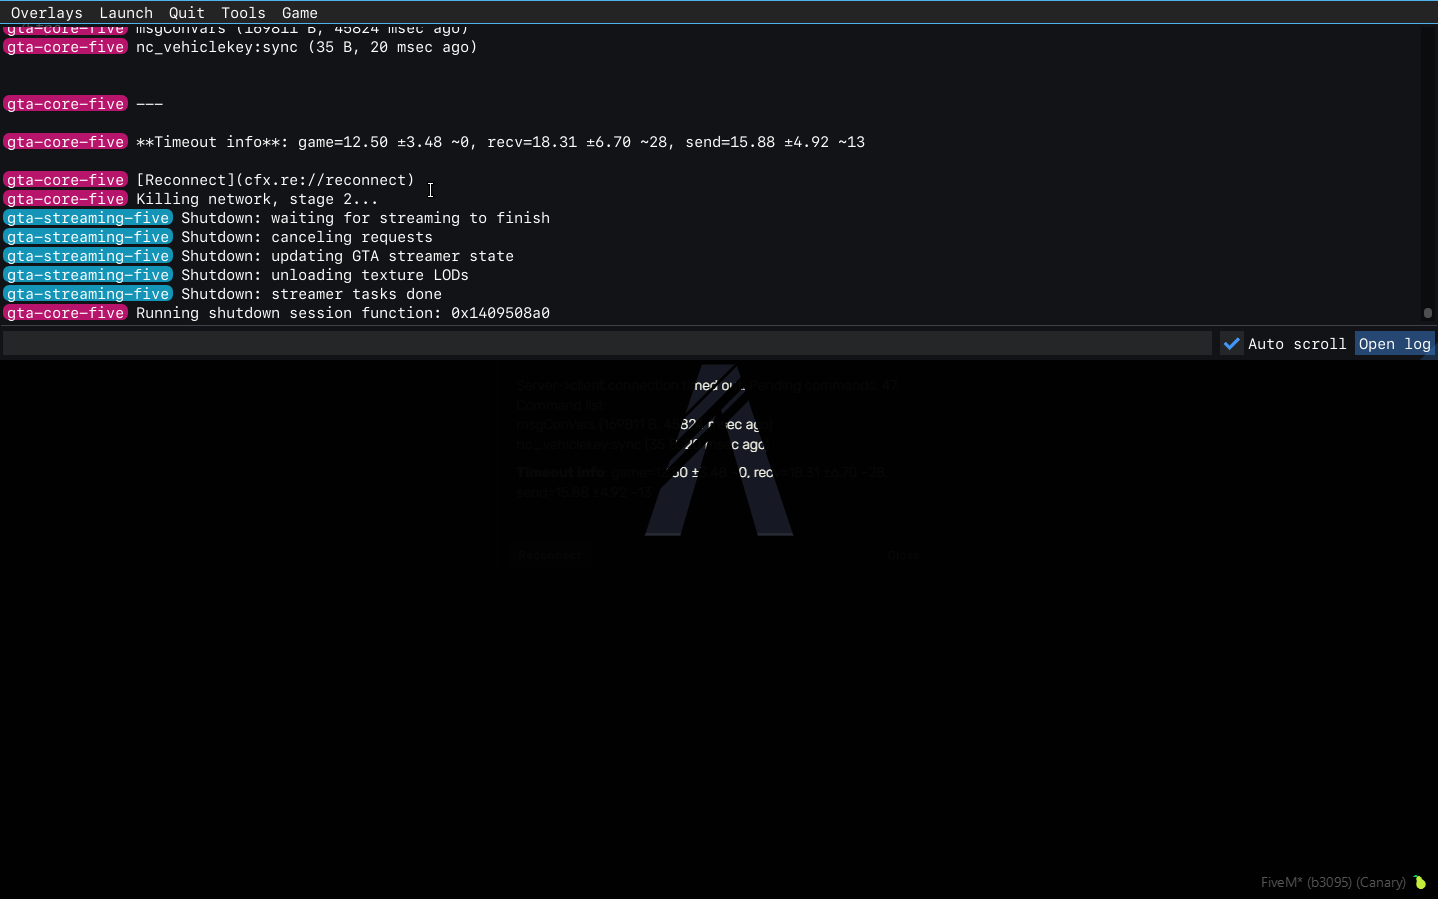1438x899 pixels.
Task: Open the Quit menu
Action: (x=186, y=12)
